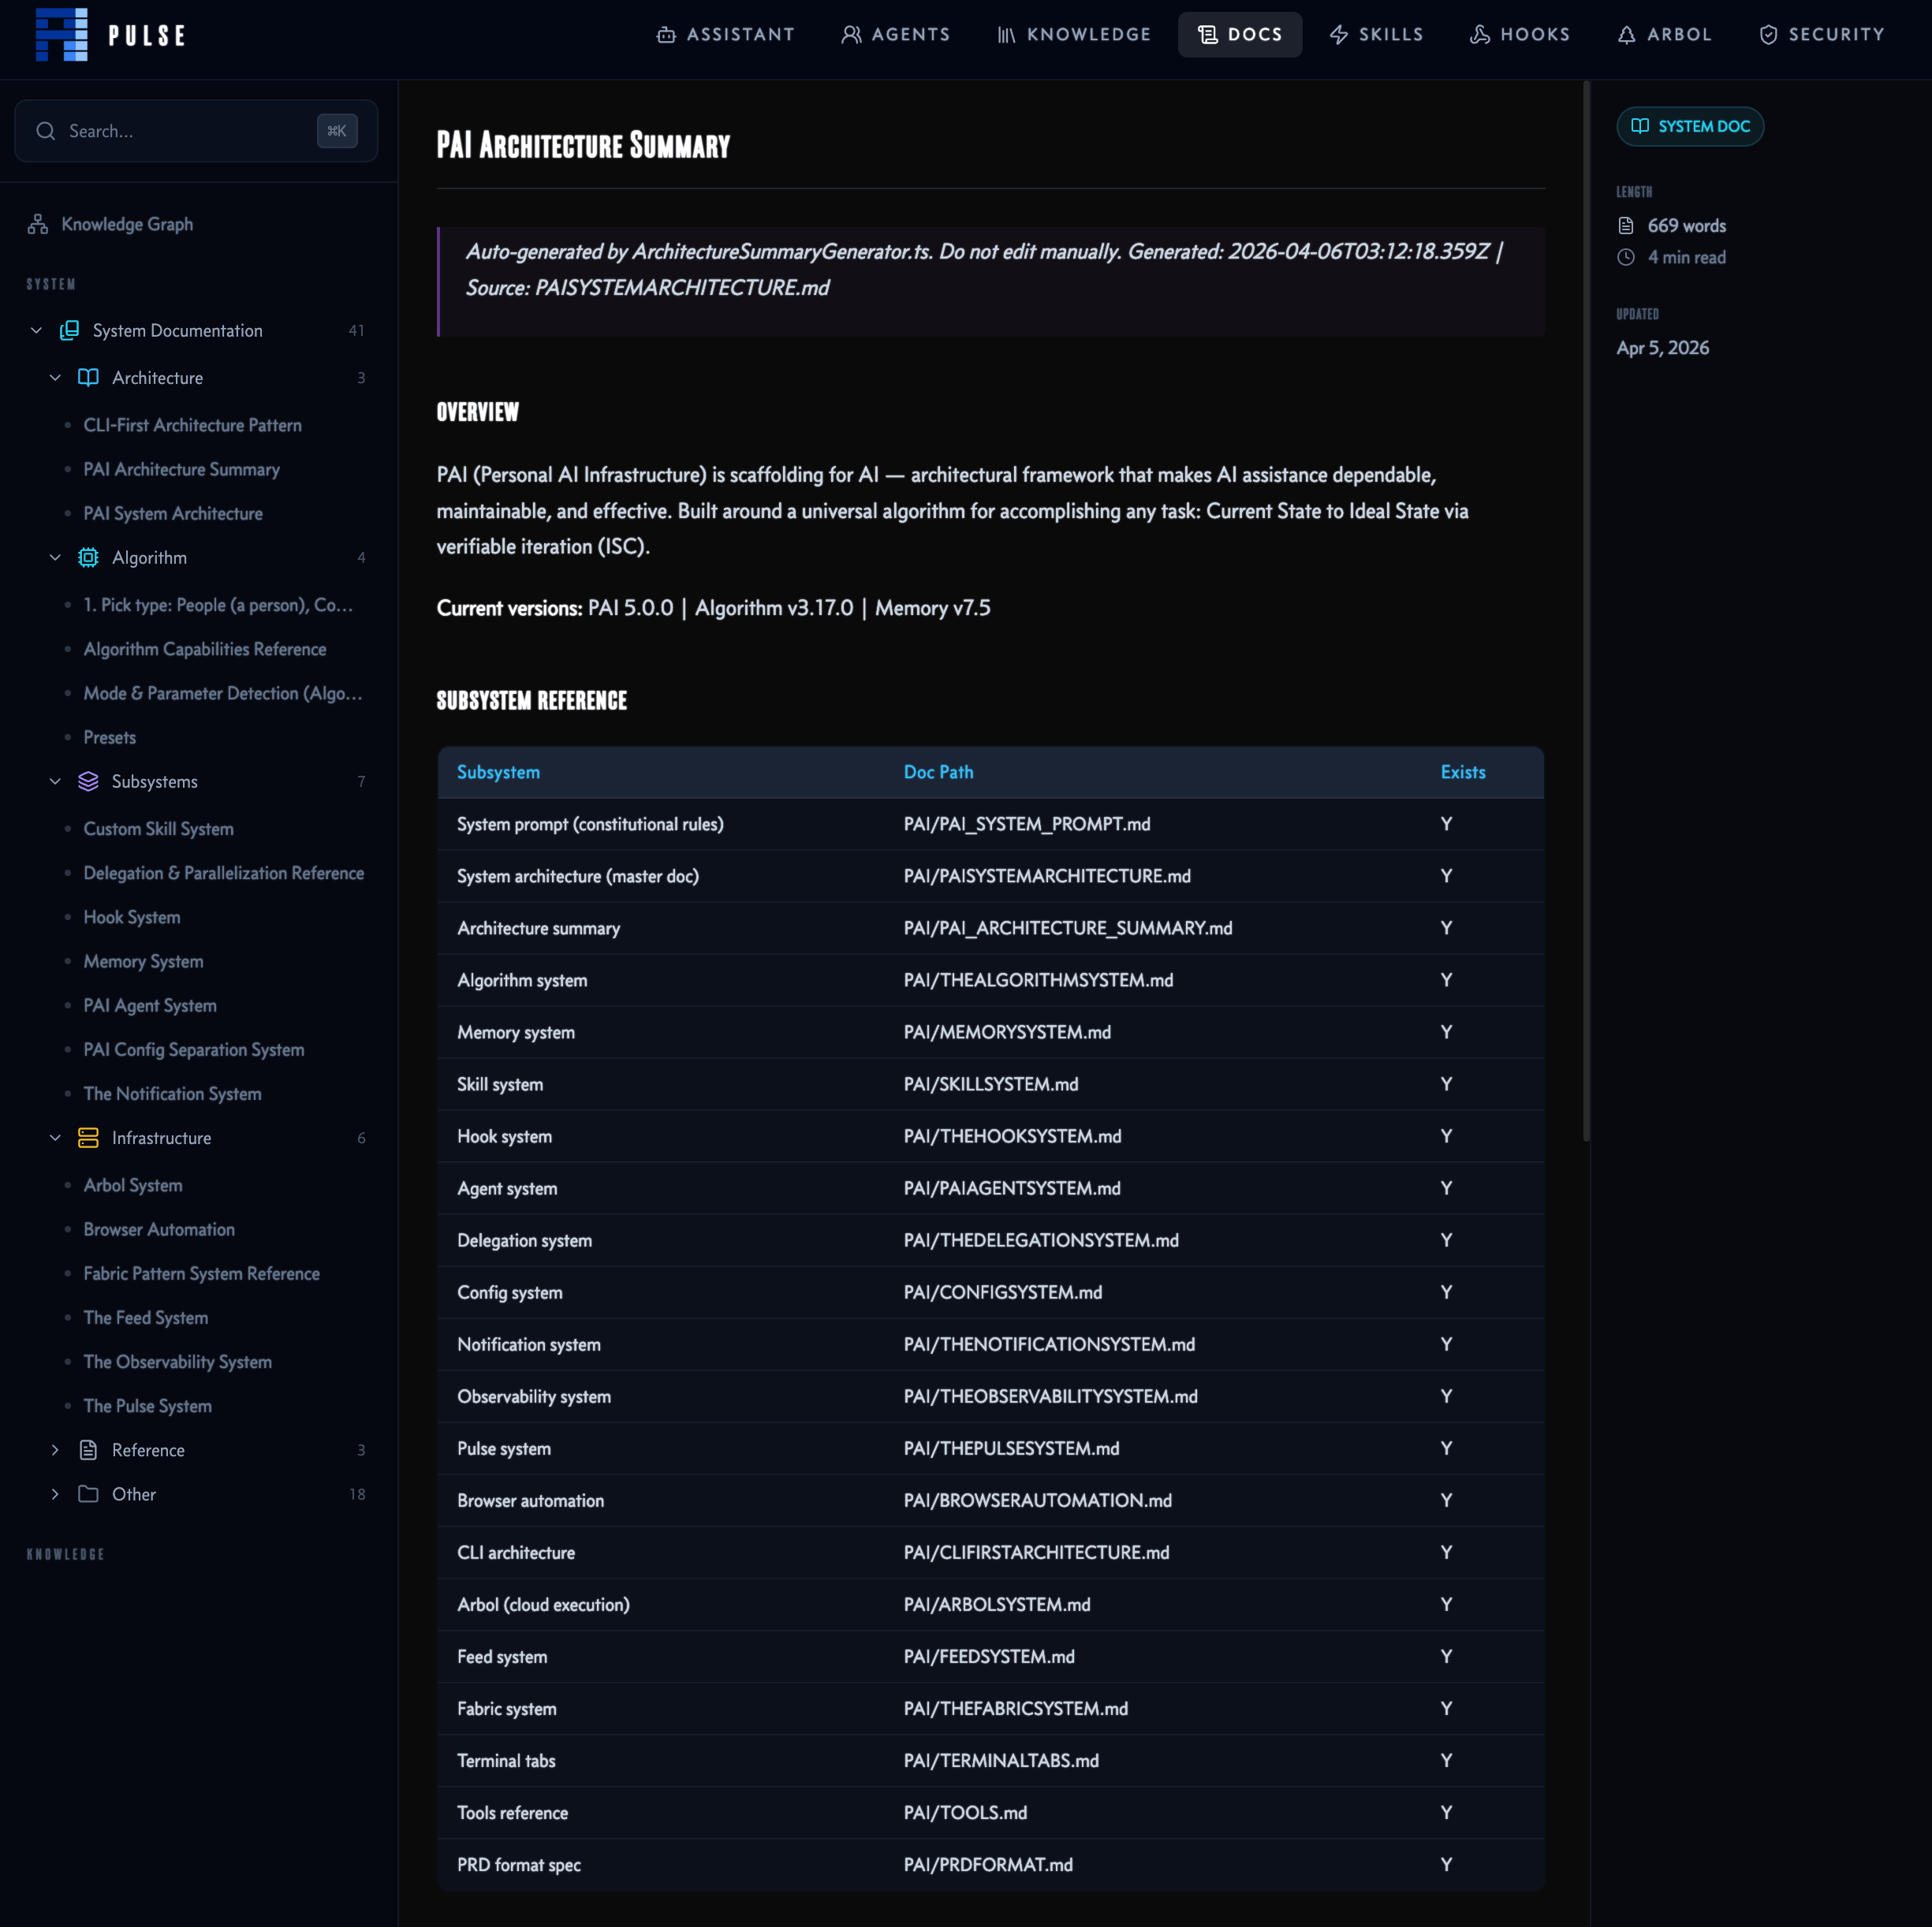Click the Pulse logo icon

coord(61,35)
